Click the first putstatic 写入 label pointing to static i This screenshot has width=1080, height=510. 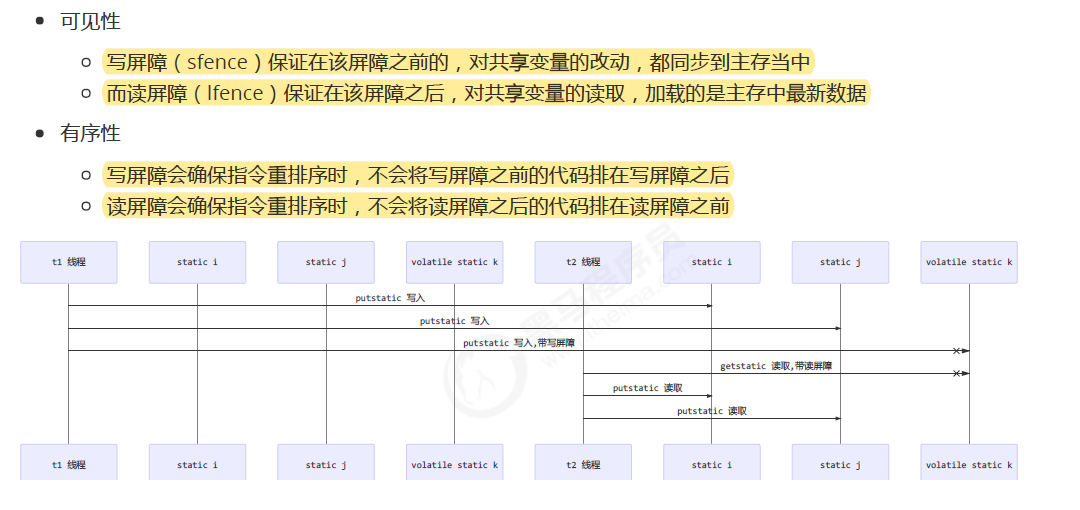(390, 298)
